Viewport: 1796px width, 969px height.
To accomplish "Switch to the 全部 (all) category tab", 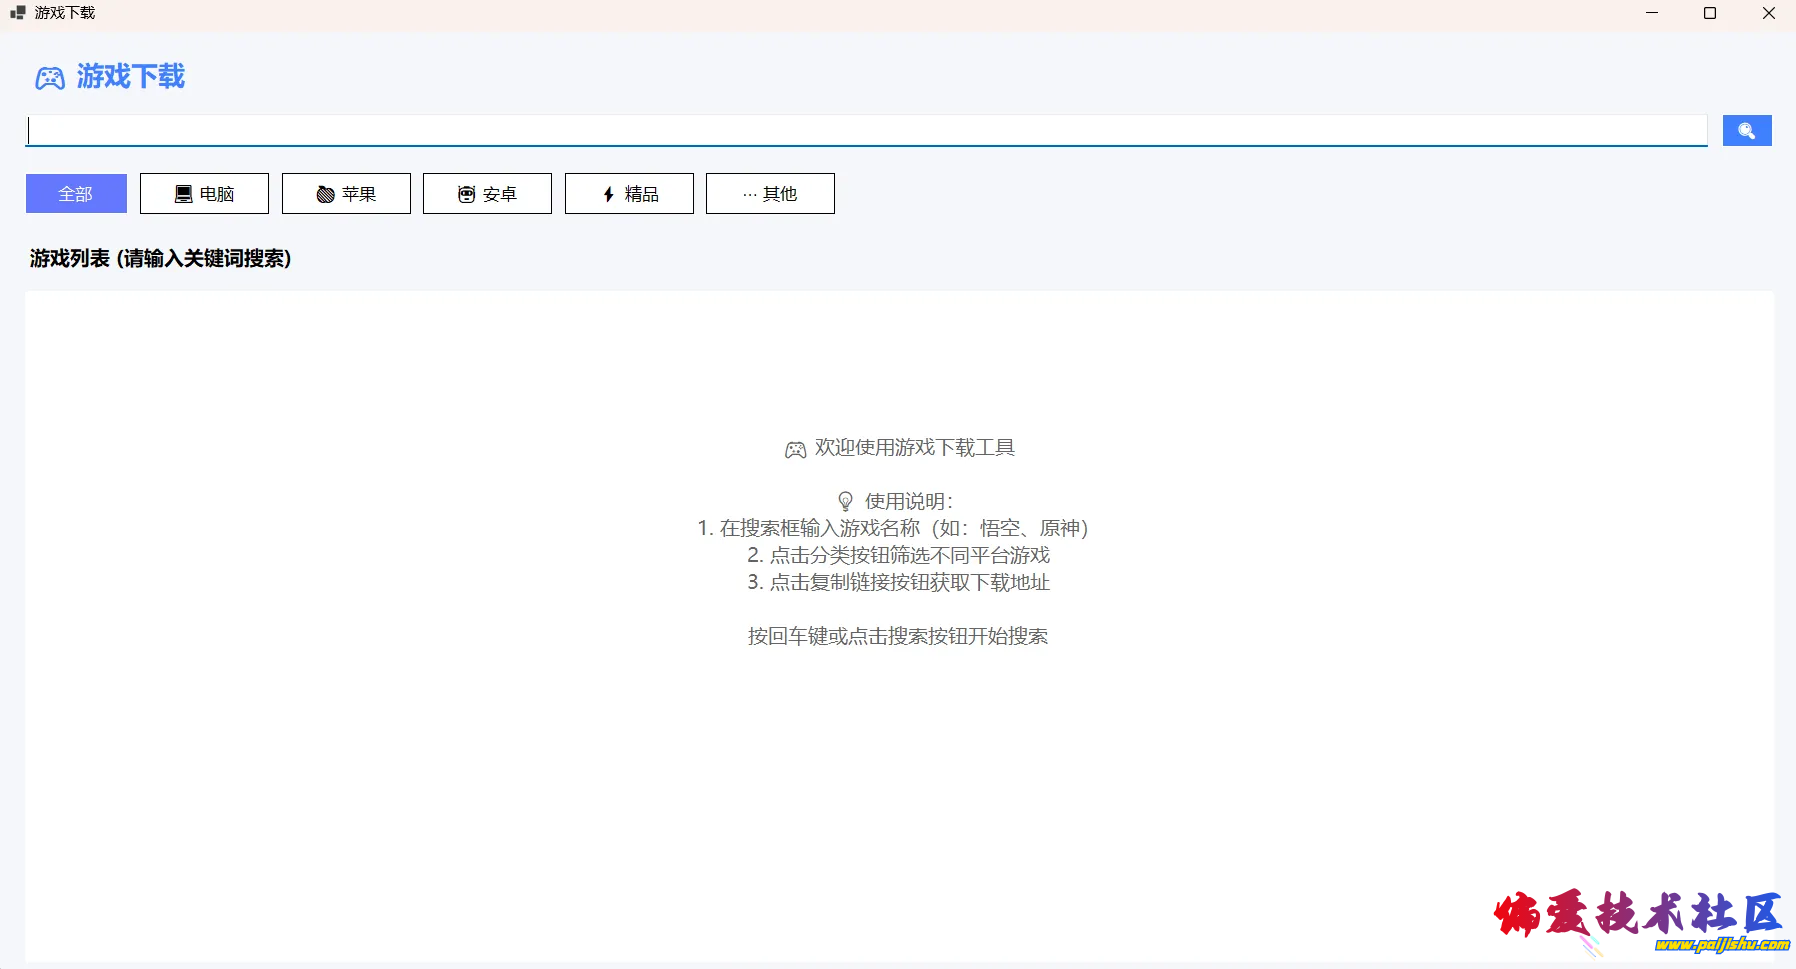I will click(x=76, y=194).
